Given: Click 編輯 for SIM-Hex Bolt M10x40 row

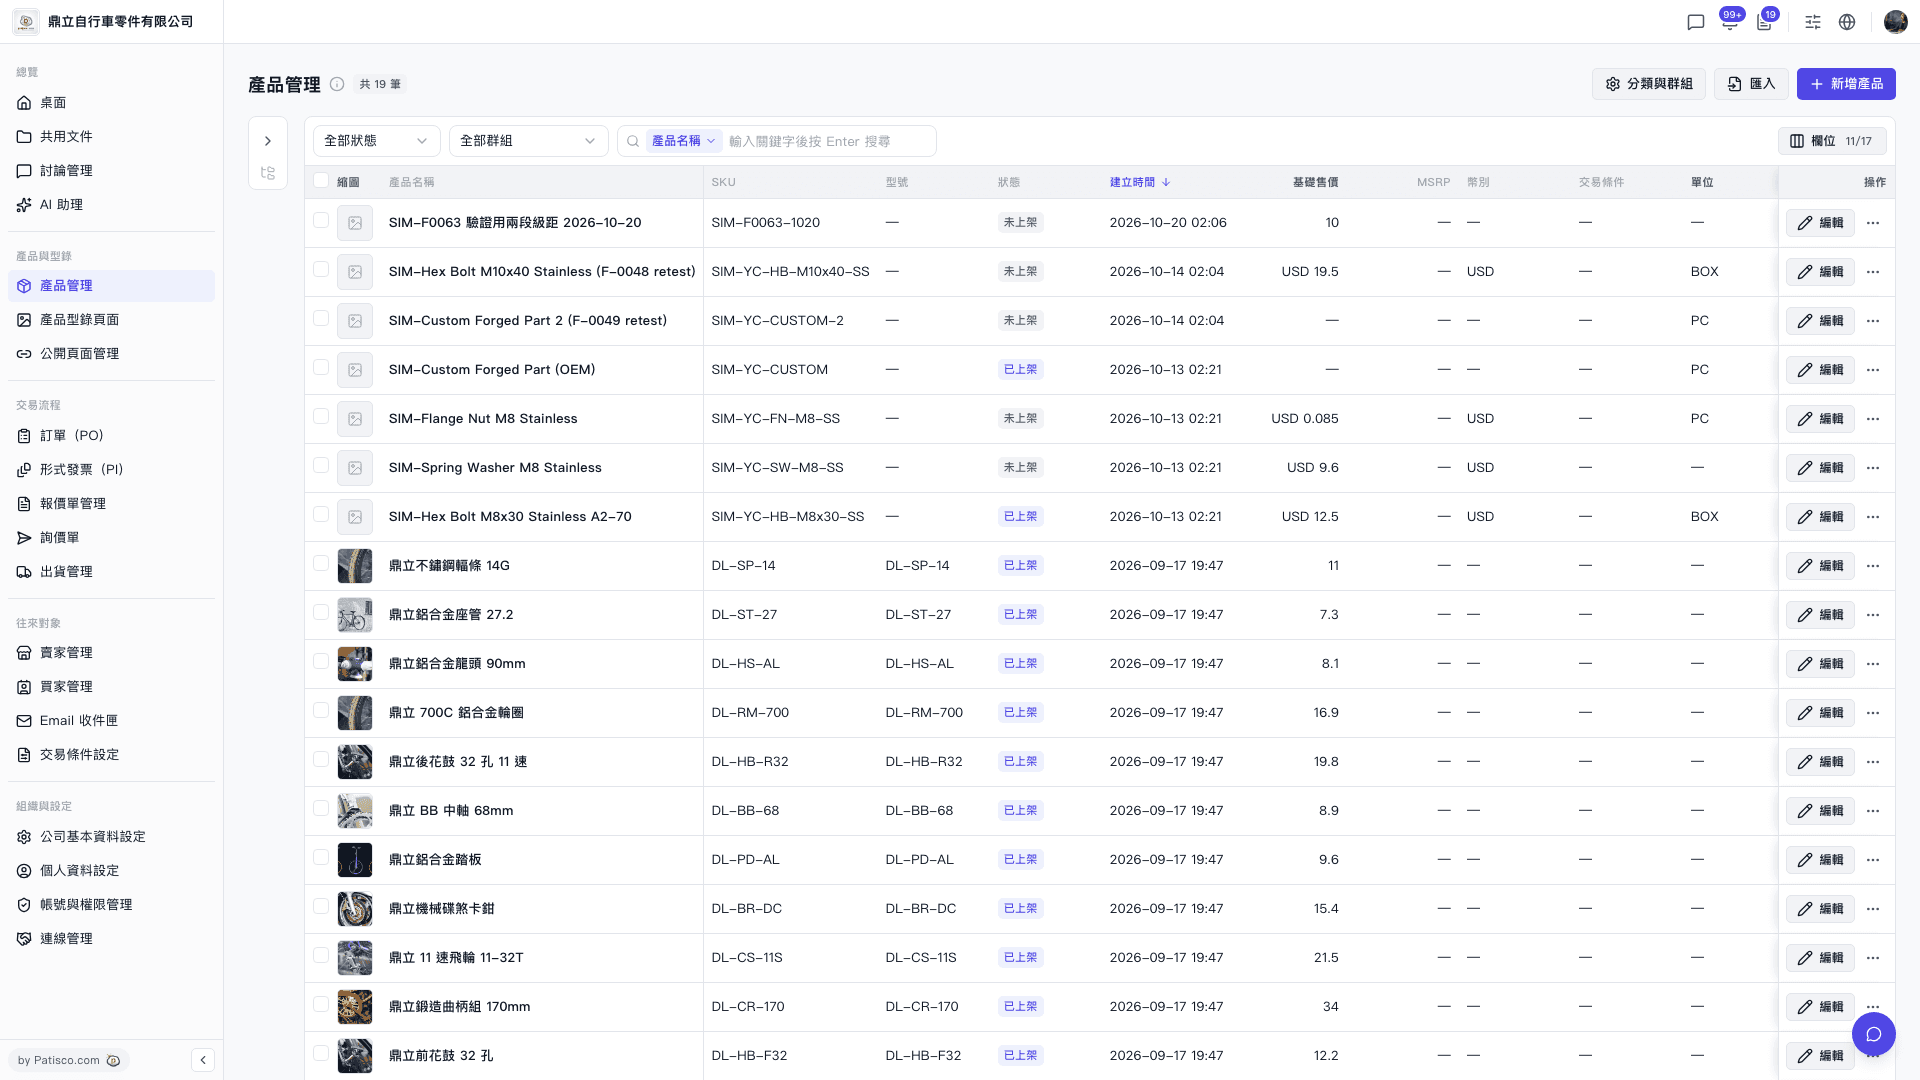Looking at the screenshot, I should [x=1820, y=272].
